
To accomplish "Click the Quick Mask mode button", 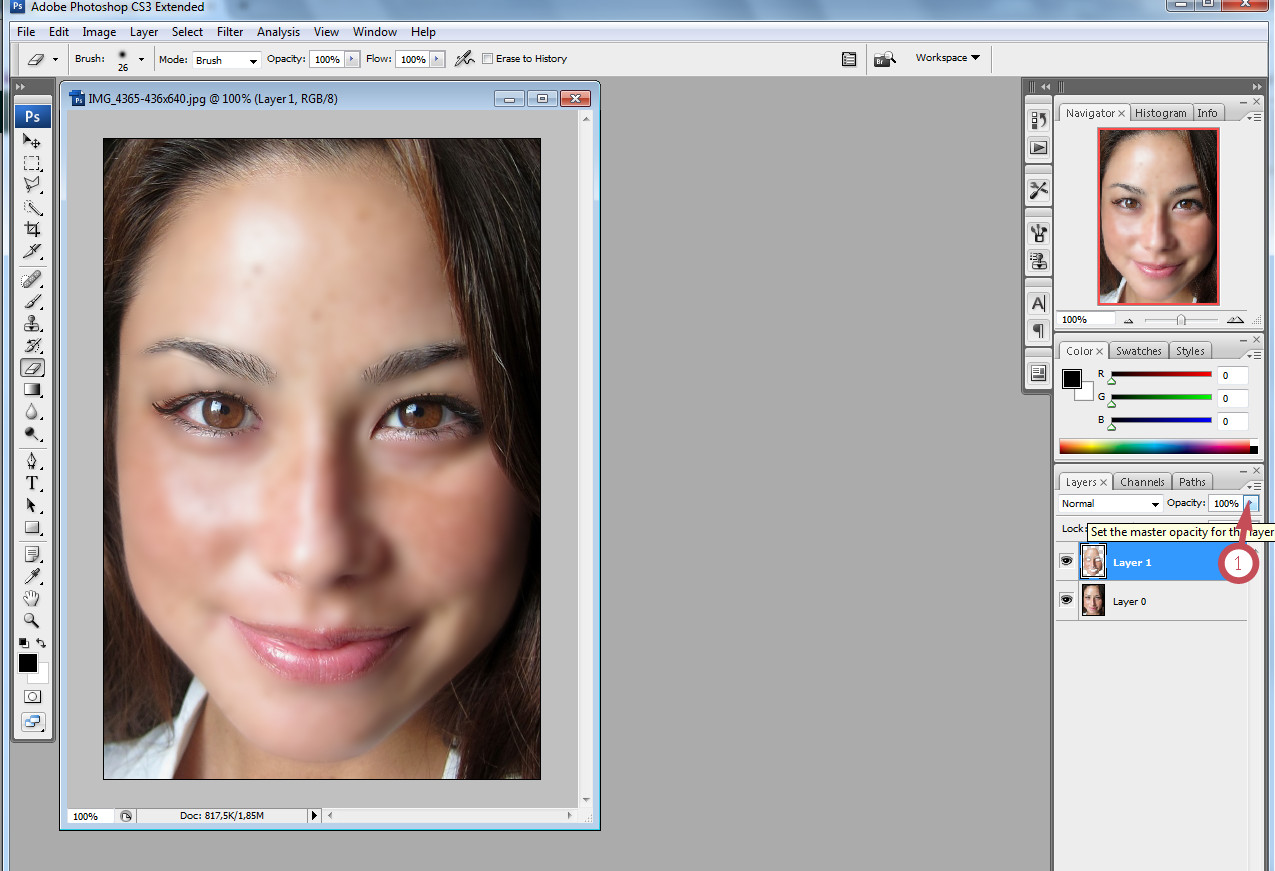I will (32, 696).
